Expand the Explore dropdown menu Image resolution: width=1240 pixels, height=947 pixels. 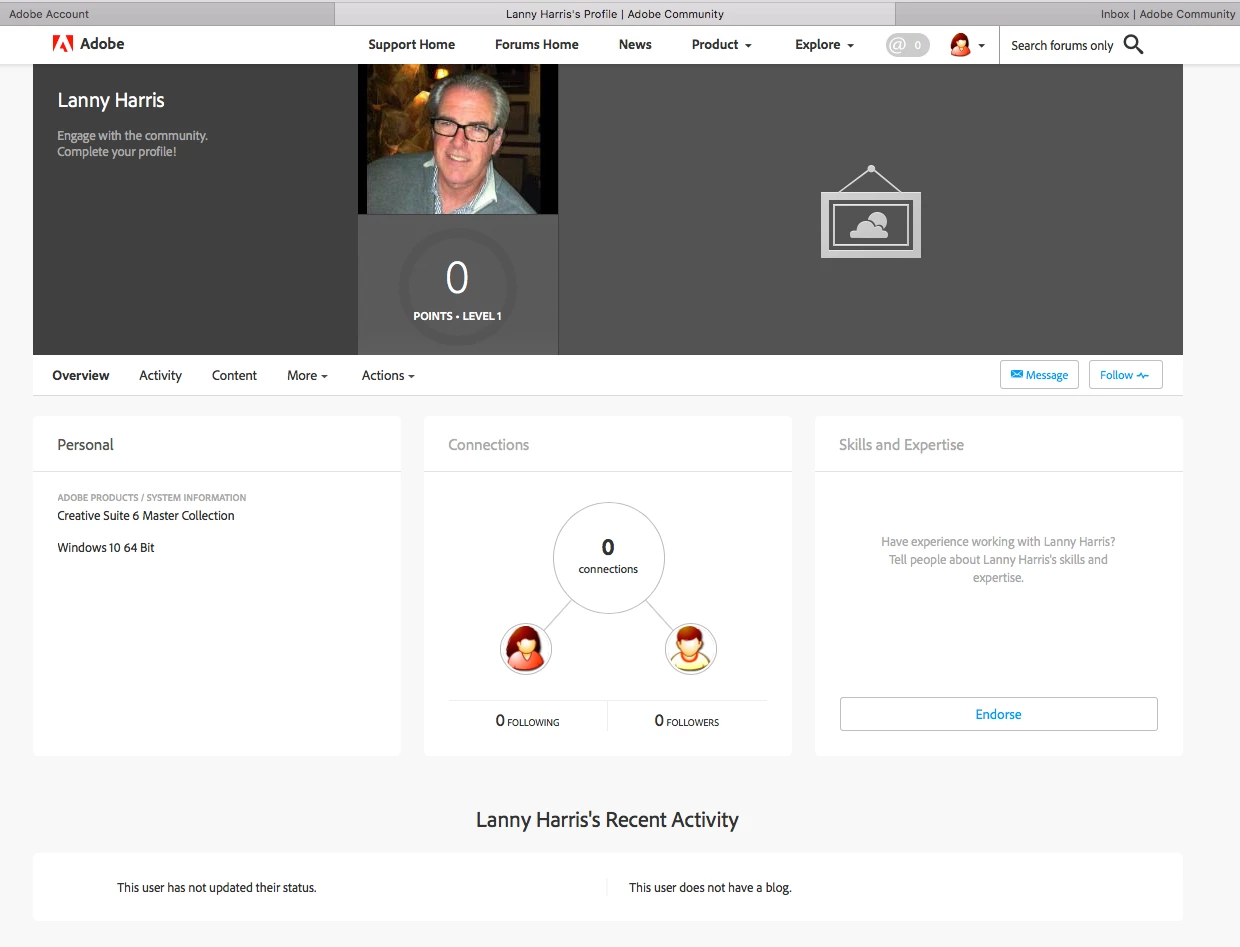(x=824, y=45)
